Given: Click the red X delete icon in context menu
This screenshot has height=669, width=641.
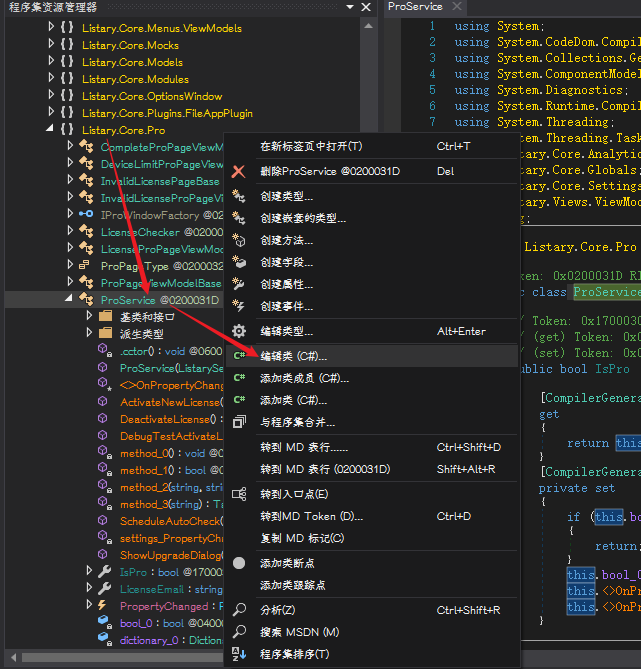Looking at the screenshot, I should pyautogui.click(x=239, y=172).
